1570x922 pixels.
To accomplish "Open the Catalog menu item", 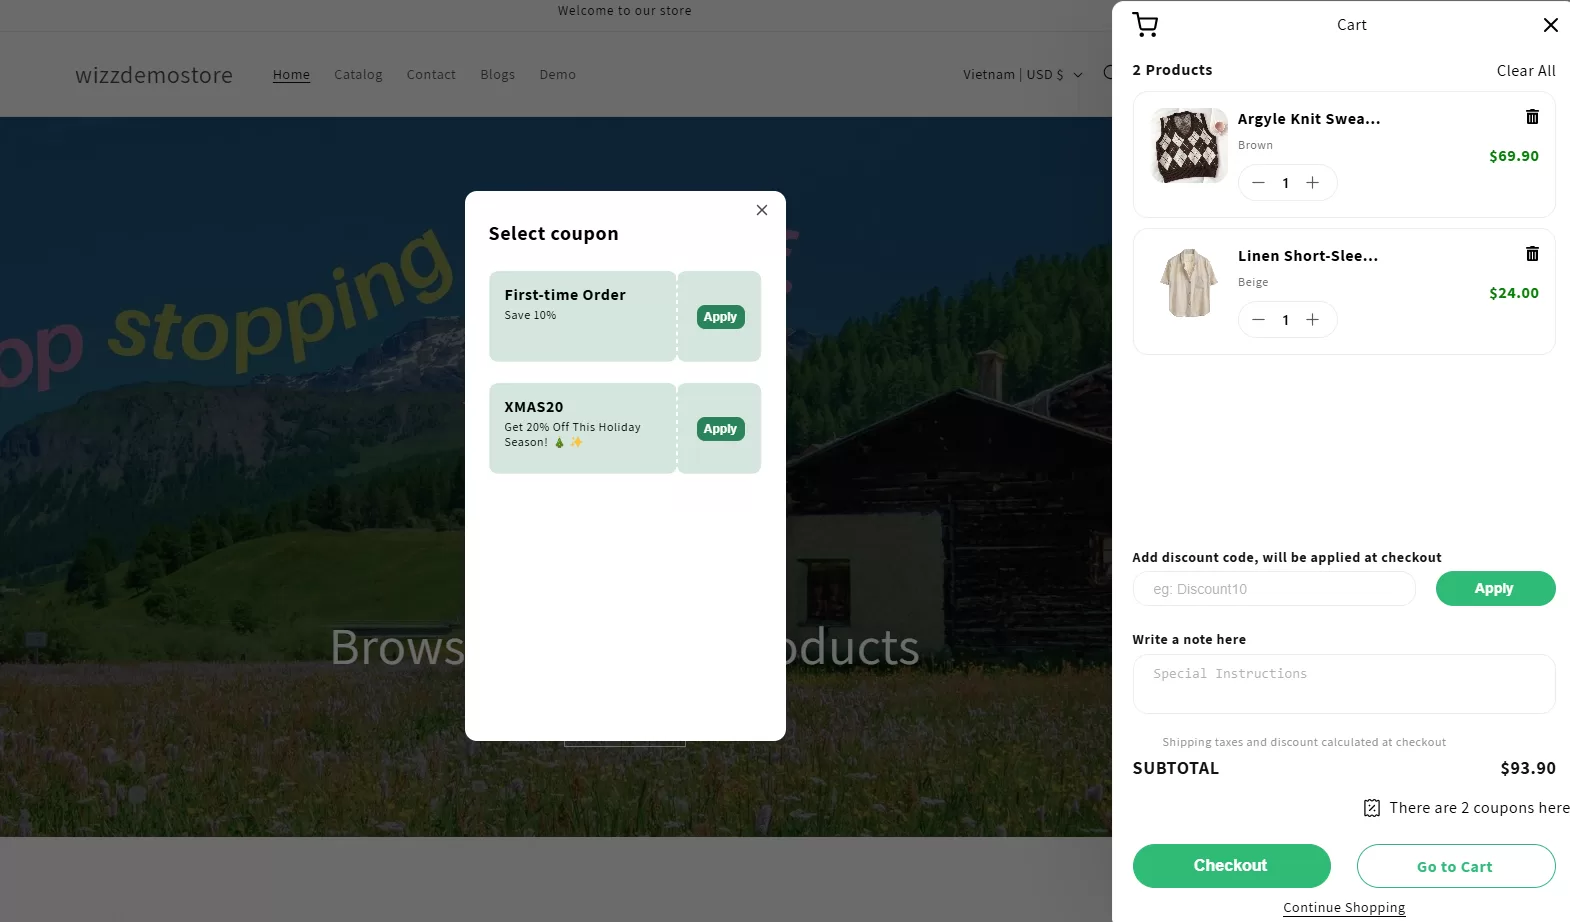I will point(358,75).
